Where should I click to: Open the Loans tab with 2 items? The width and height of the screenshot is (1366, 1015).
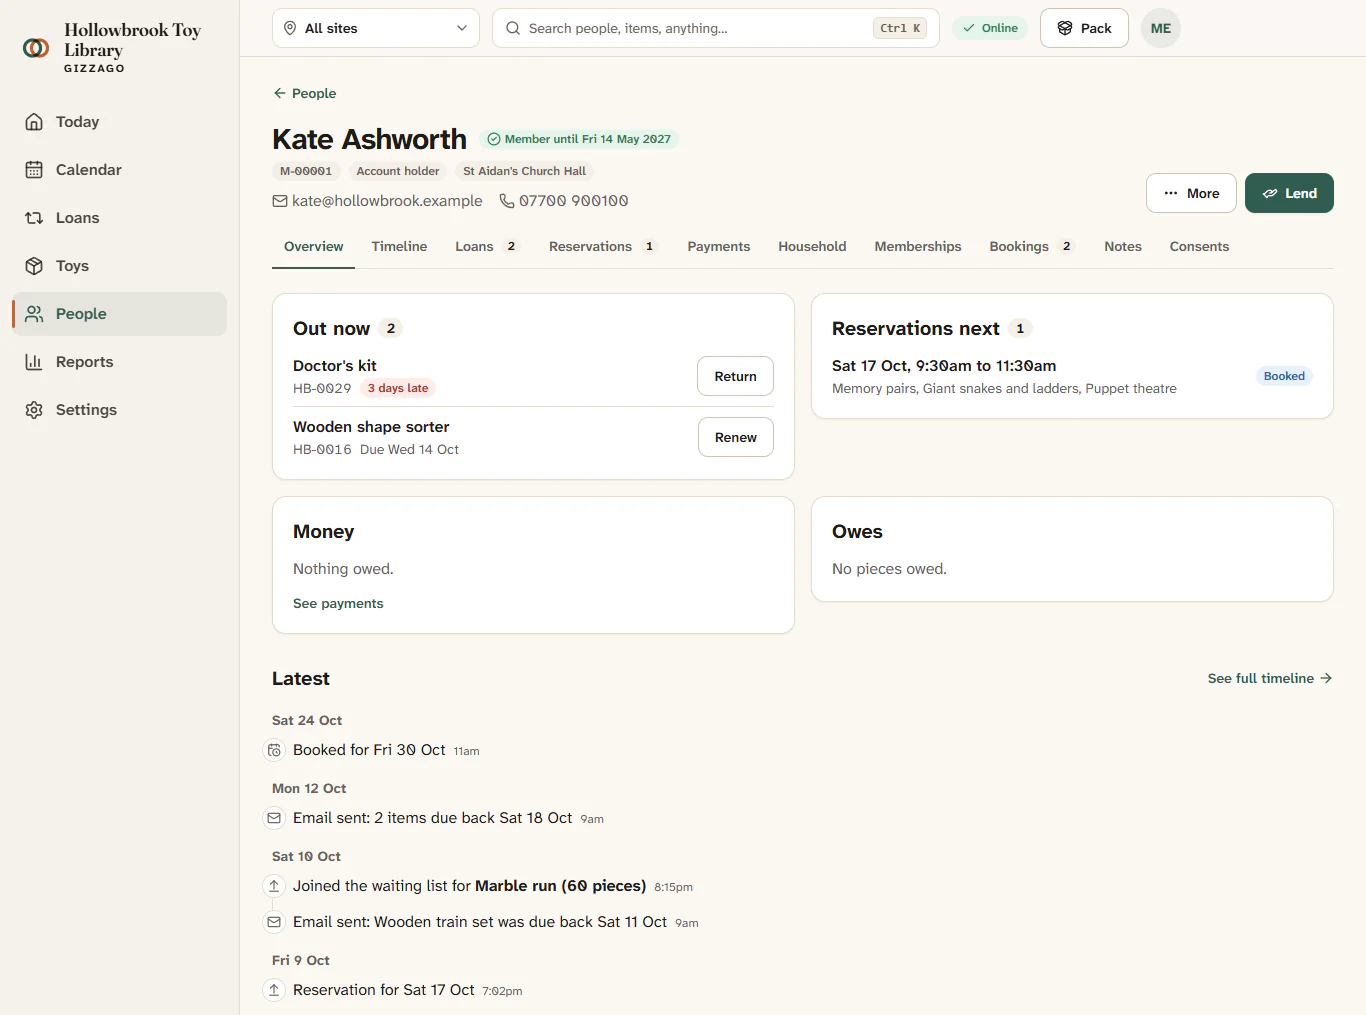tap(487, 246)
